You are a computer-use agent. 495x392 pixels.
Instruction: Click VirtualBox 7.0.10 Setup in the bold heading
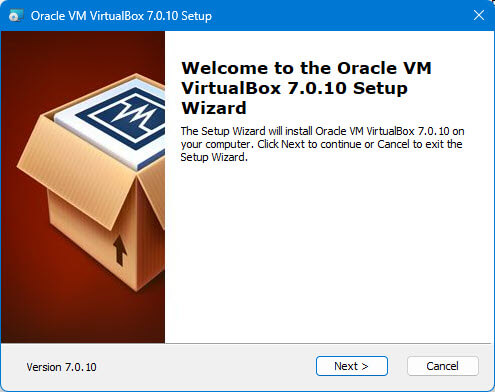tap(294, 88)
